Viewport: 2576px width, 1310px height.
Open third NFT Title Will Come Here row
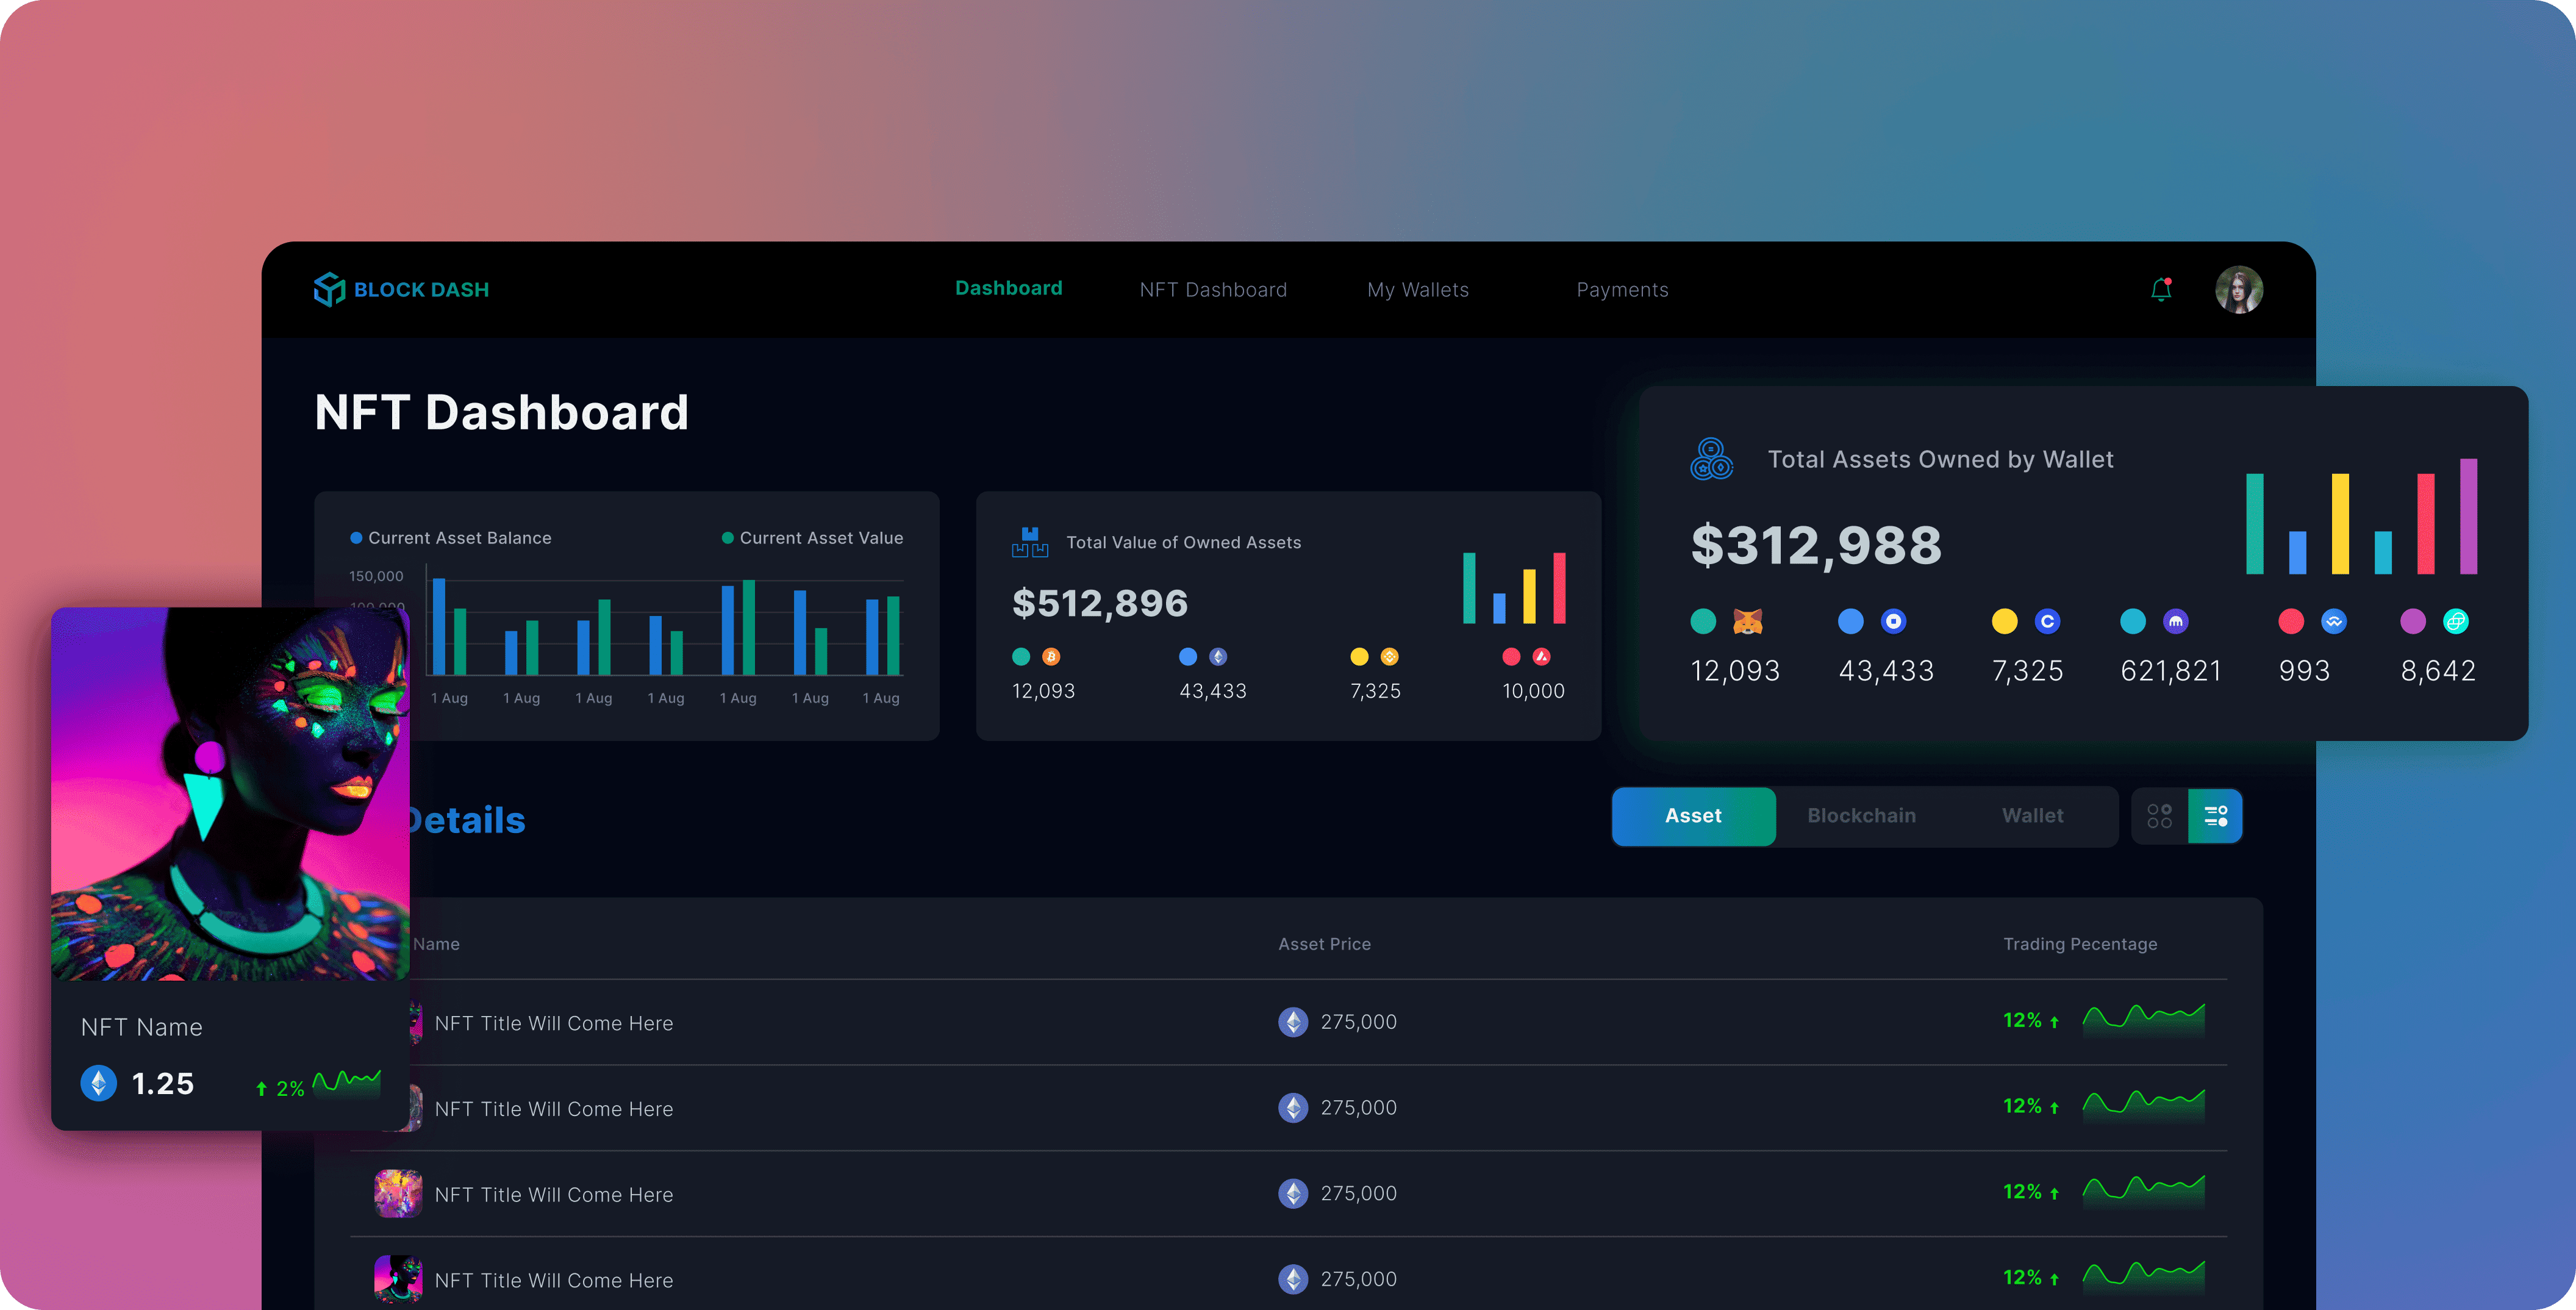click(x=1288, y=1194)
